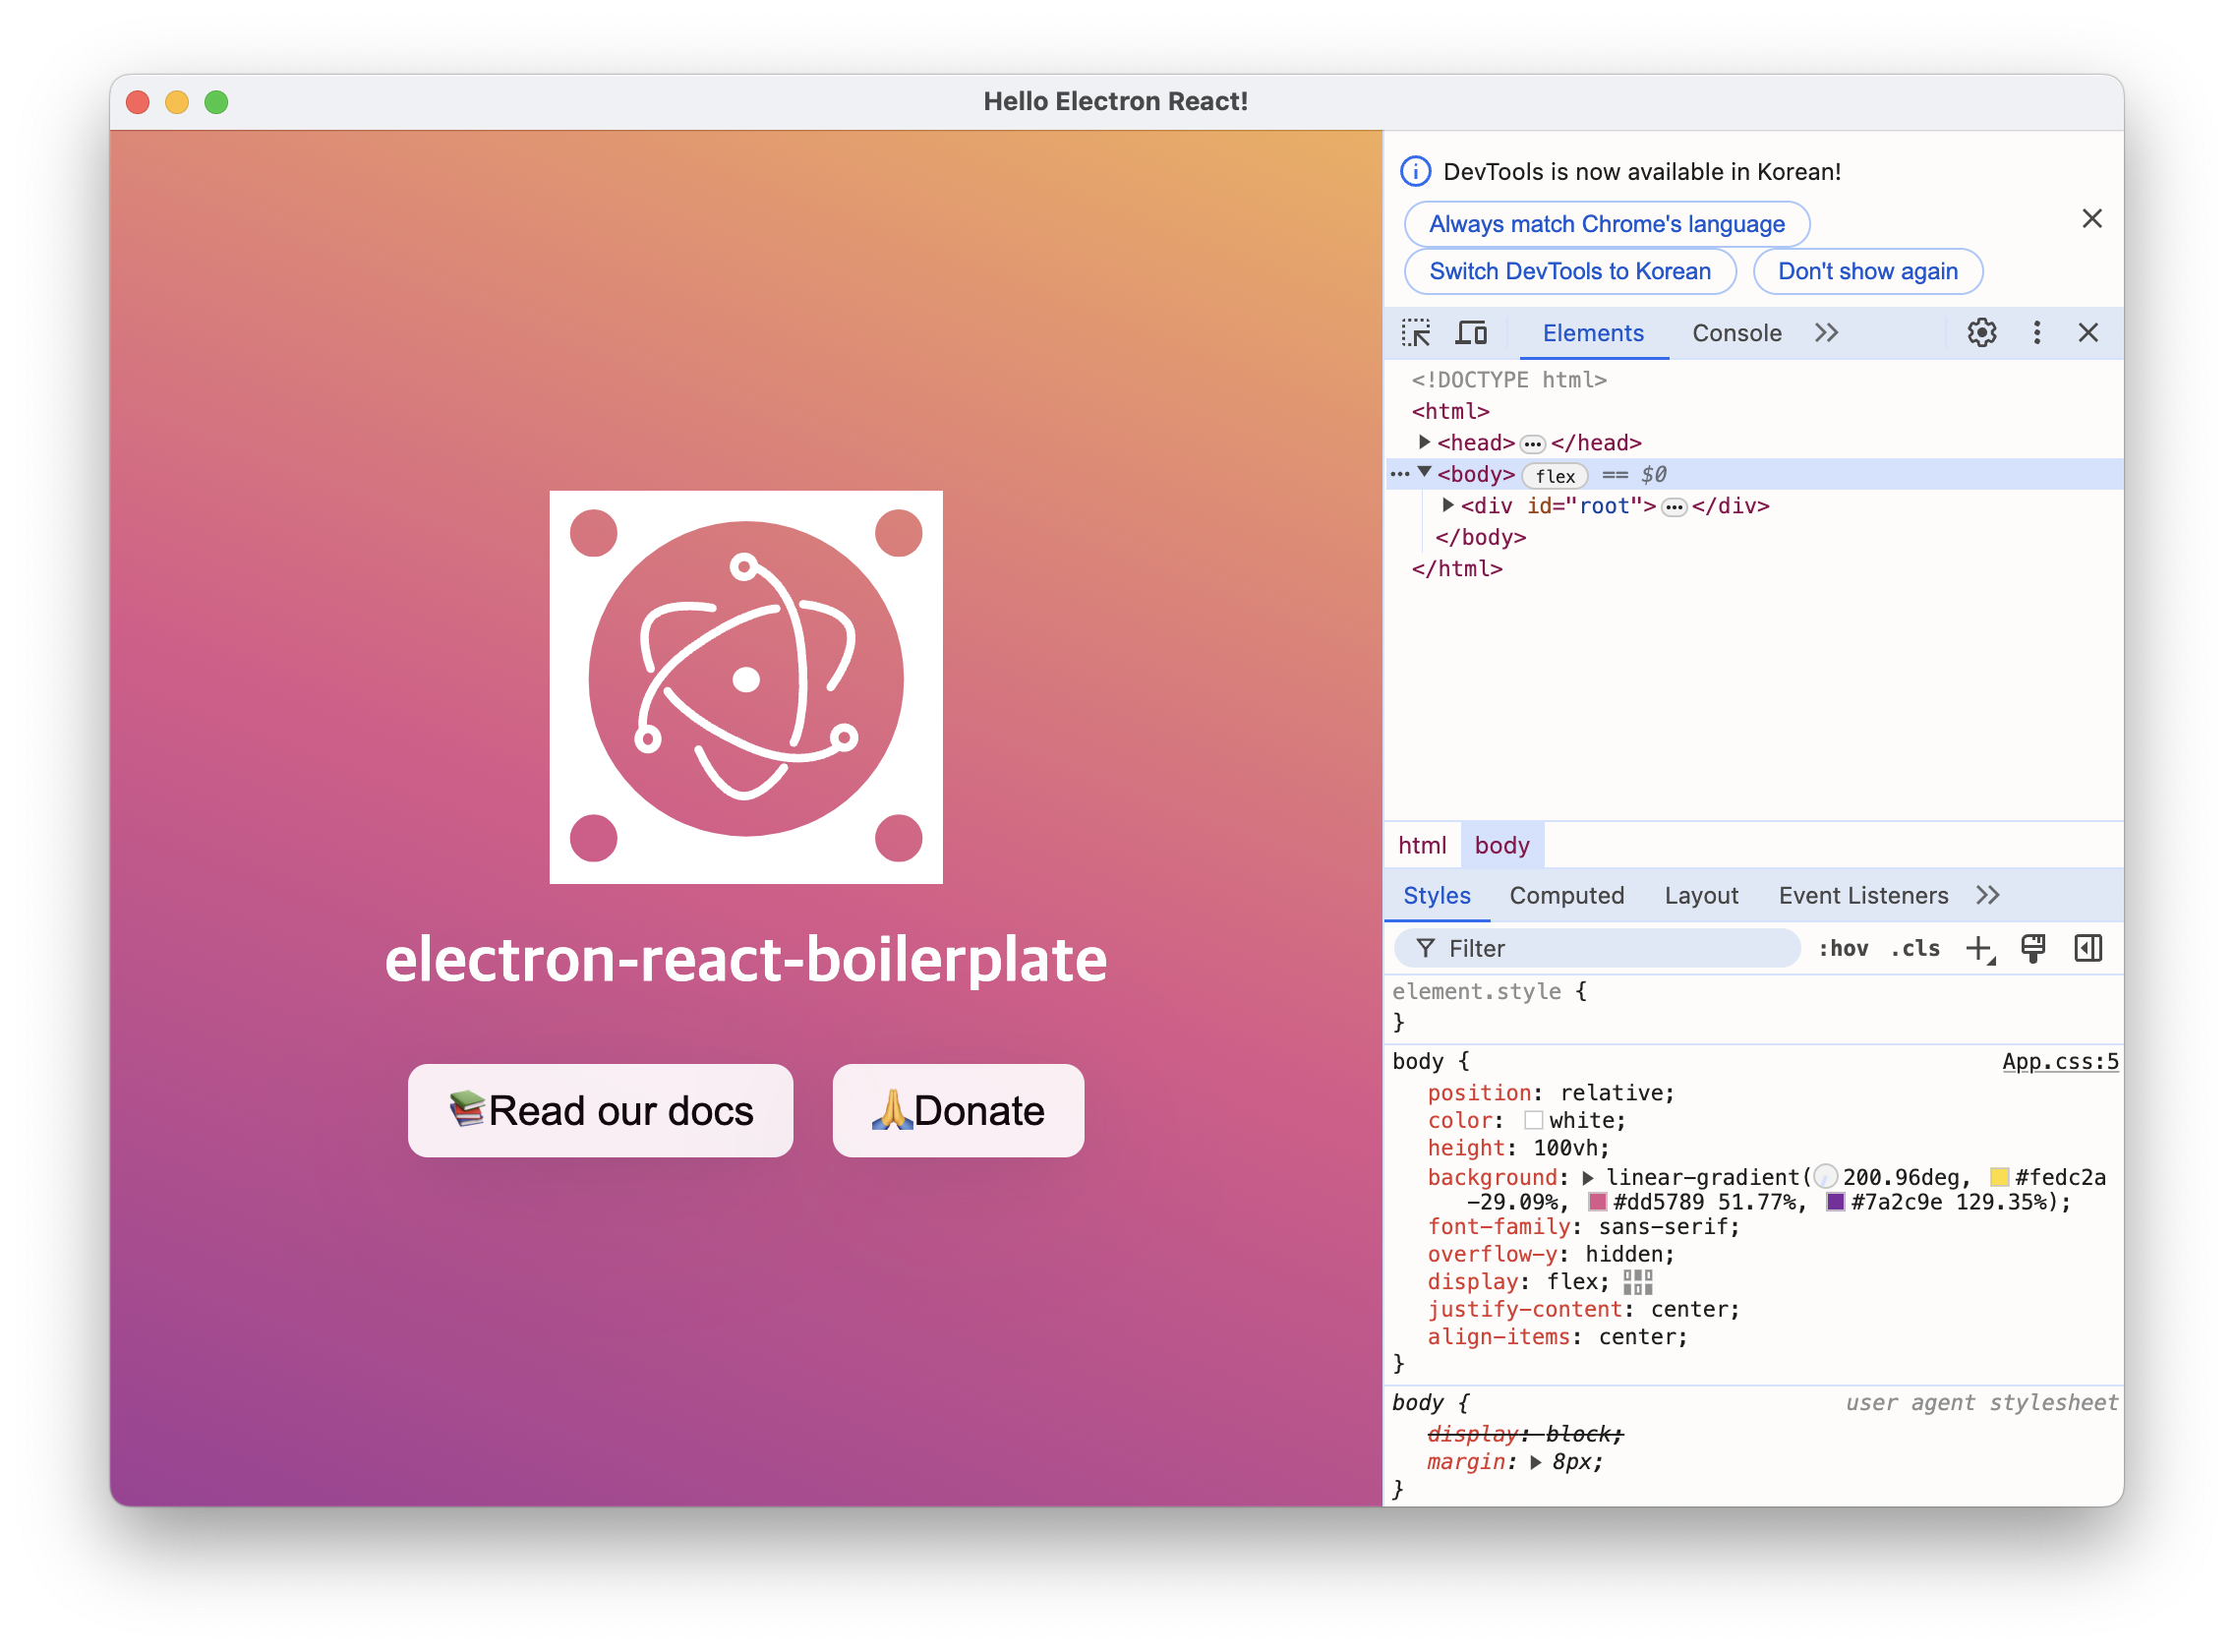This screenshot has width=2234, height=1652.
Task: Click the 'height: 100vh' declaration
Action: pos(1517,1149)
